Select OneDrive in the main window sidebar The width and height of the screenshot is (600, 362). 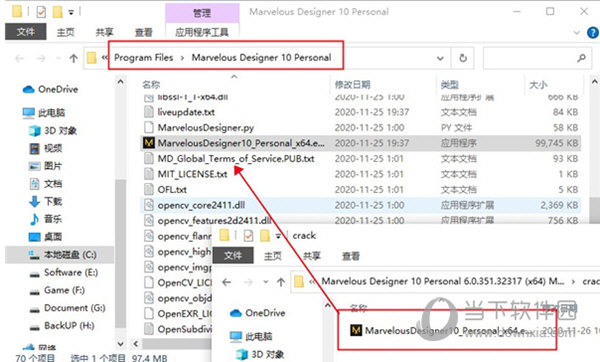pyautogui.click(x=50, y=90)
